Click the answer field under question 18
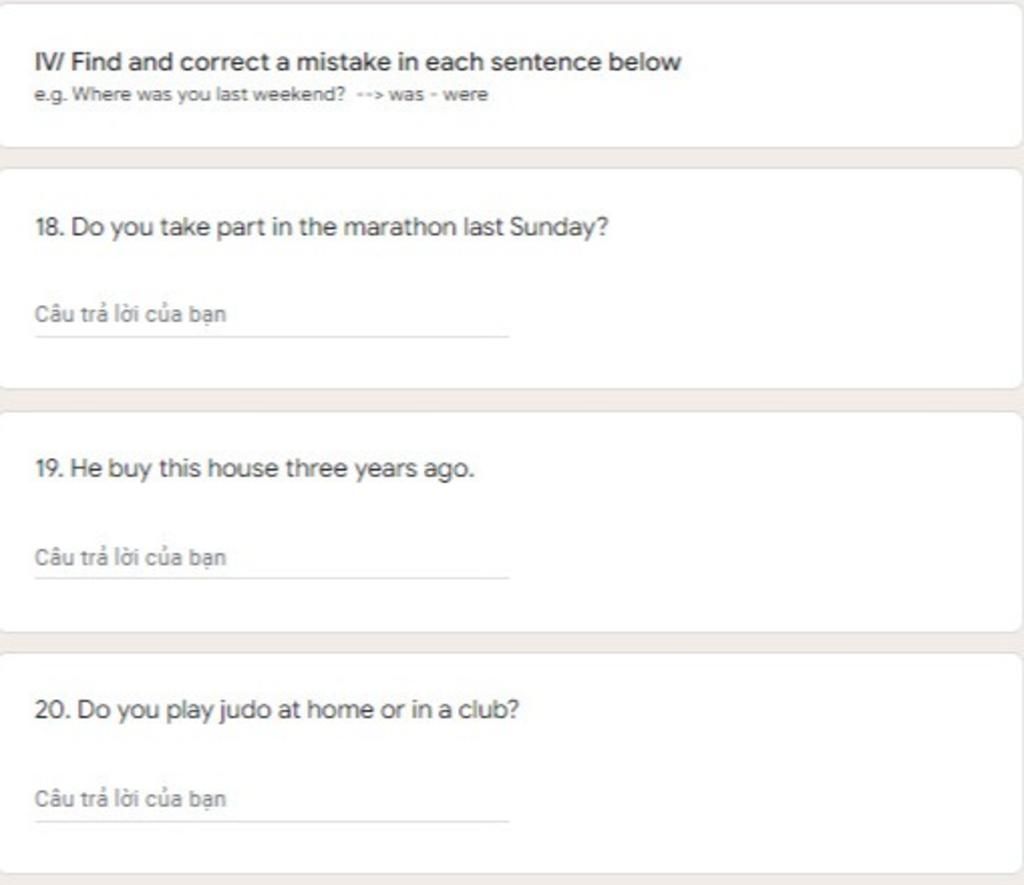This screenshot has width=1024, height=885. pyautogui.click(x=271, y=315)
